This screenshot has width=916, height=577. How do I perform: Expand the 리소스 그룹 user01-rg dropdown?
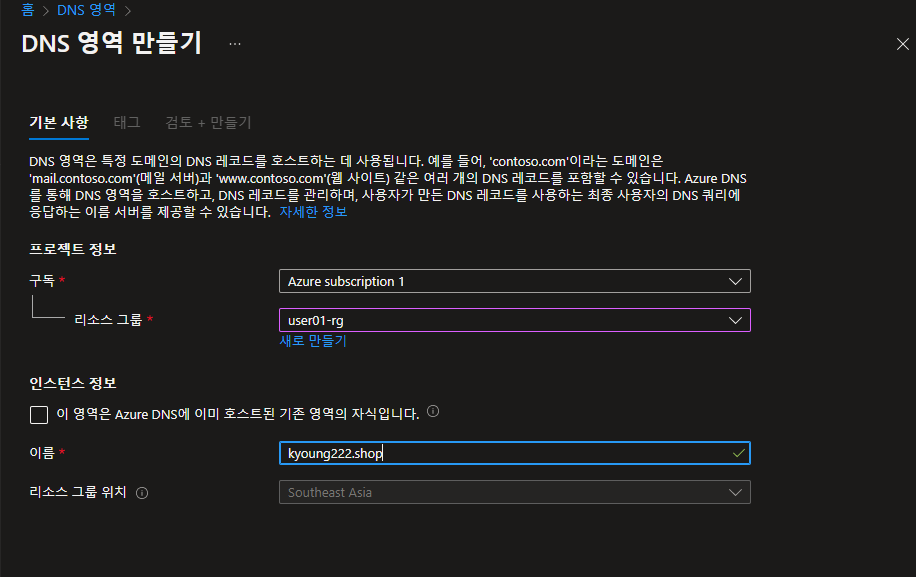[515, 320]
